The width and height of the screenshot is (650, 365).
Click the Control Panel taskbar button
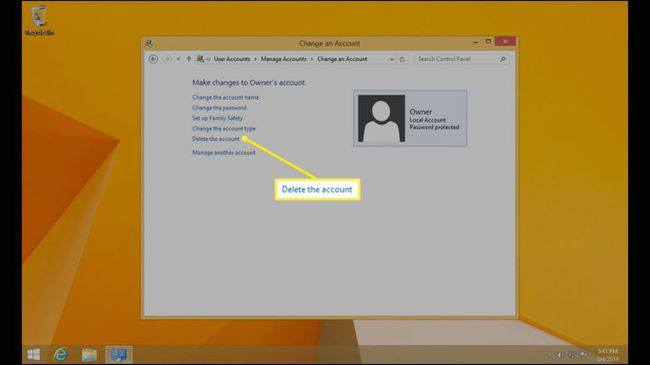[x=119, y=355]
